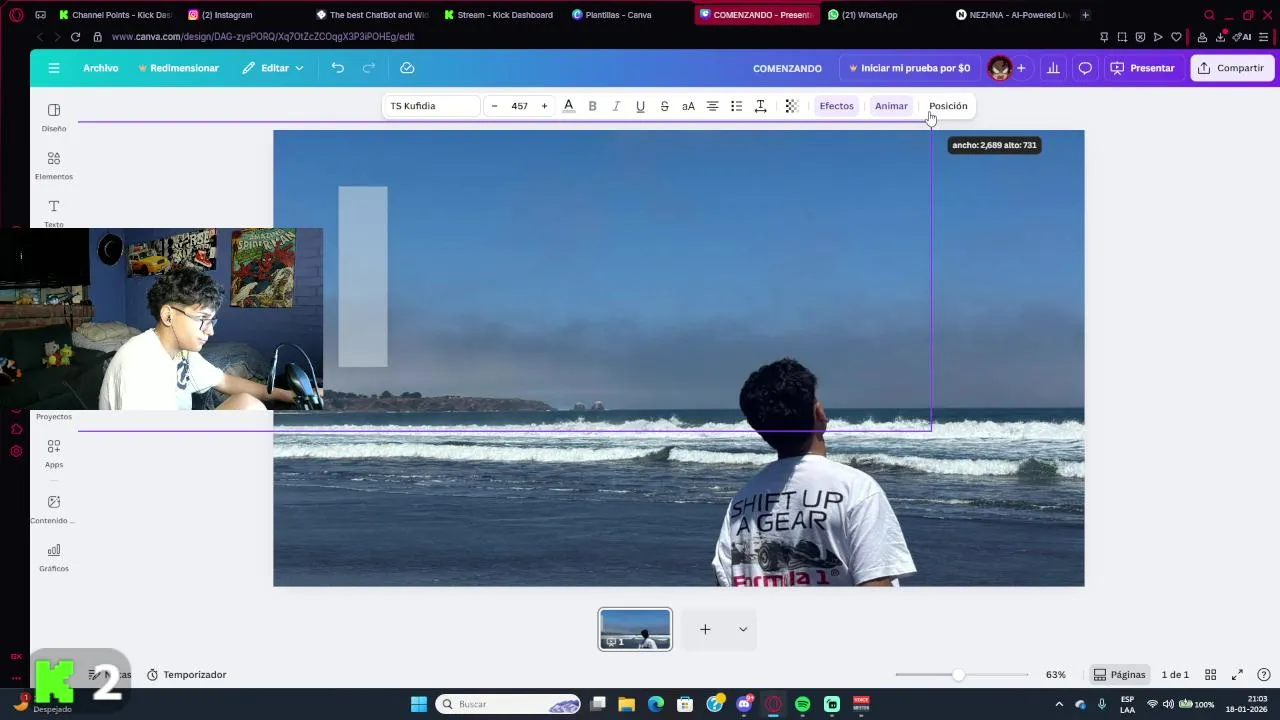Click the browser address bar URL

point(263,37)
